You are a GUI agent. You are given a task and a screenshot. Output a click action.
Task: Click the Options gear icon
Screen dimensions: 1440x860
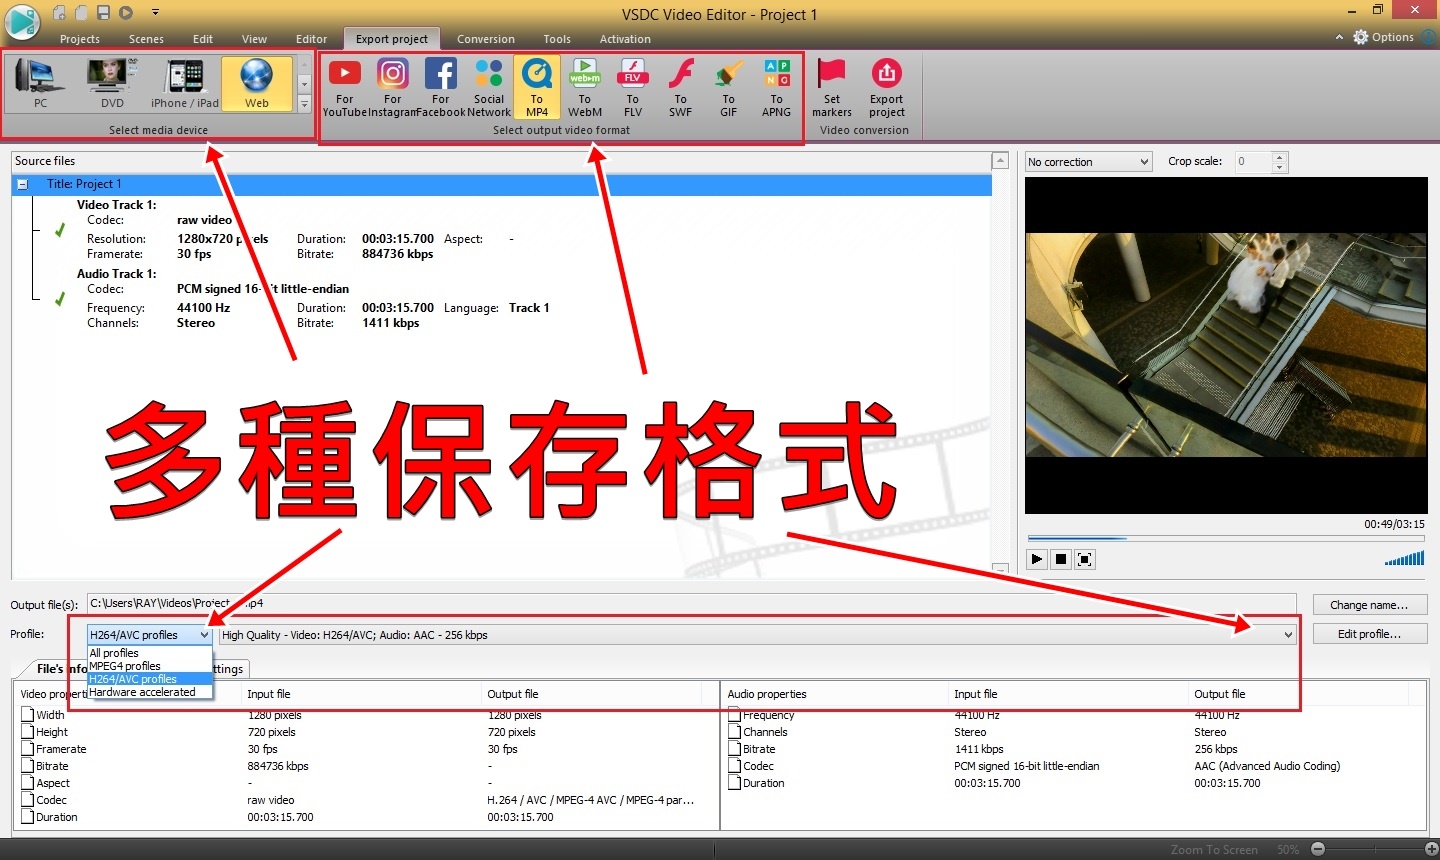(x=1361, y=37)
